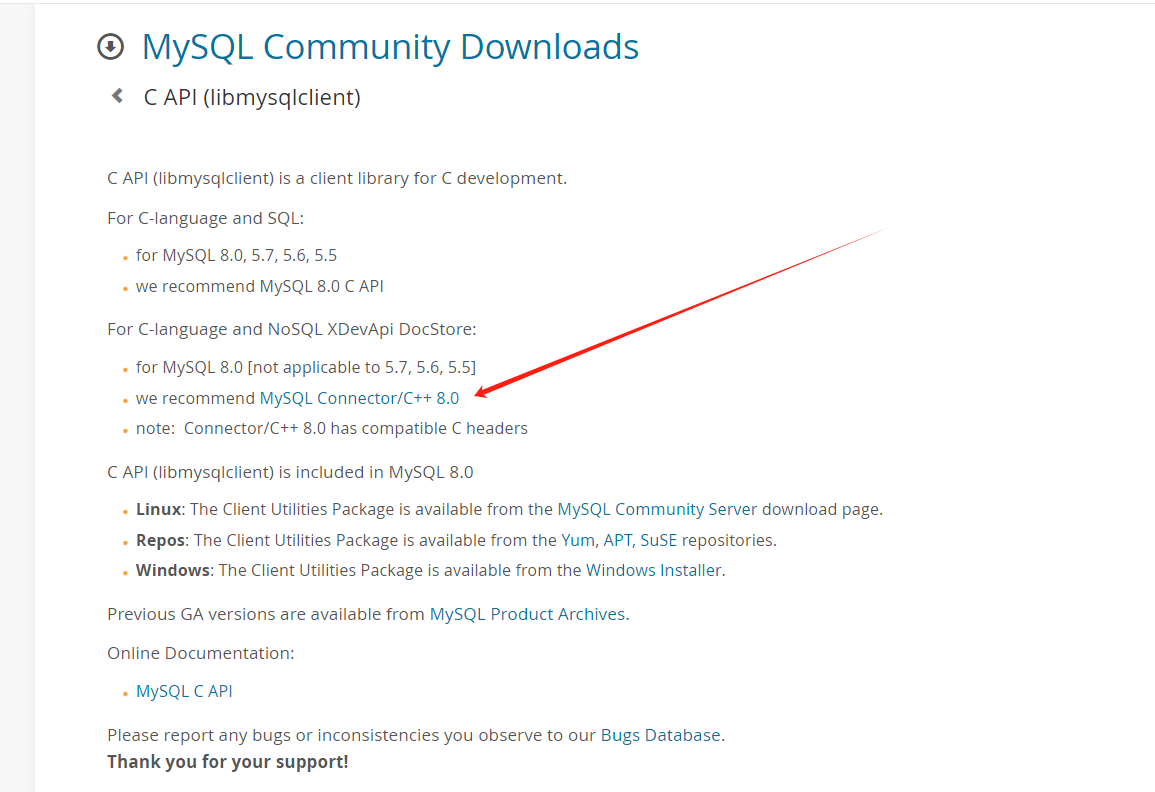
Task: Visit the MySQL Product Archives link
Action: [x=527, y=614]
